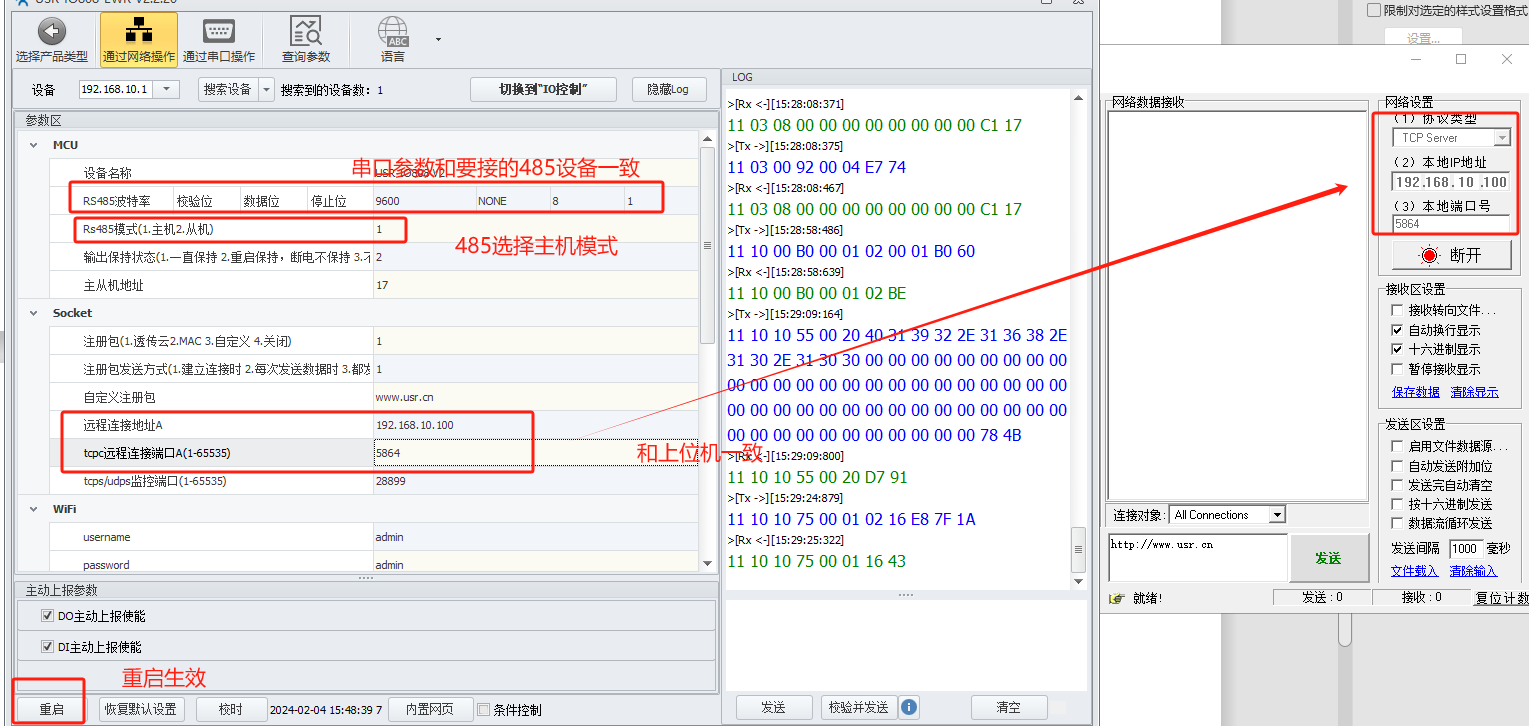The height and width of the screenshot is (726, 1529).
Task: Open the 查询参数 query icon
Action: (305, 30)
